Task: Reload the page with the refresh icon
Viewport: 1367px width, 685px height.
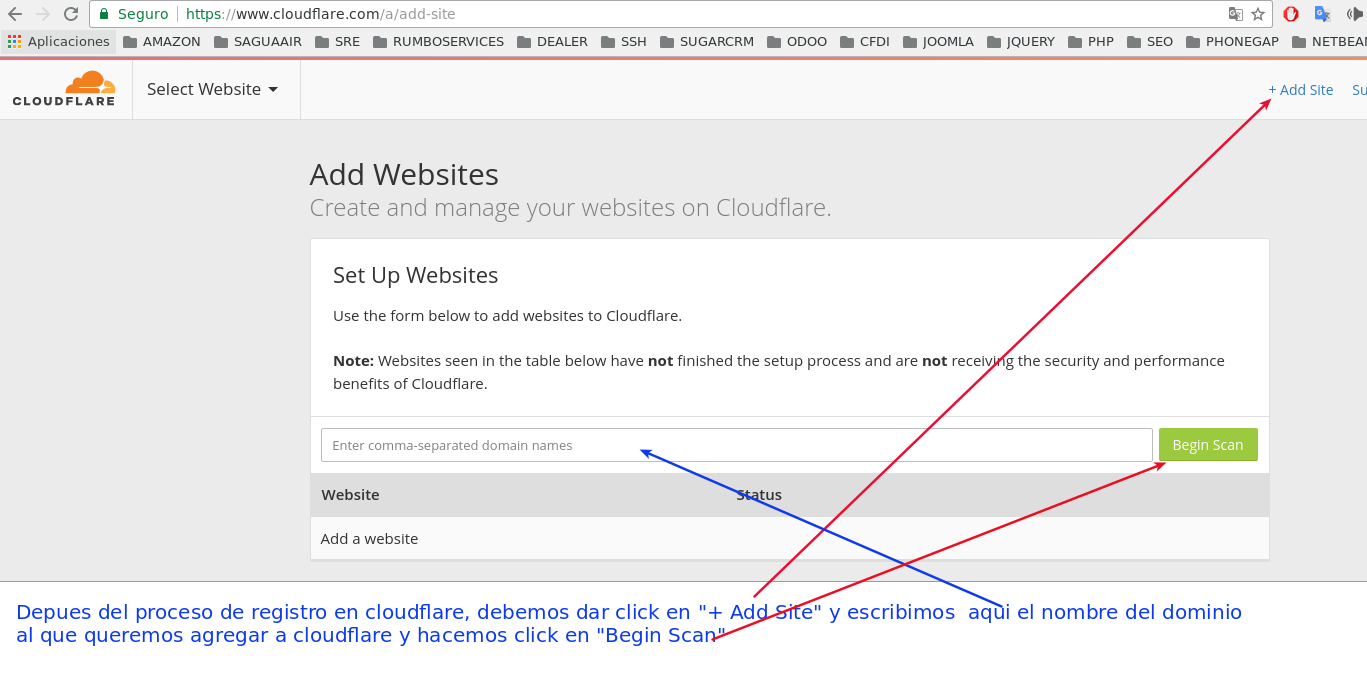Action: 71,14
